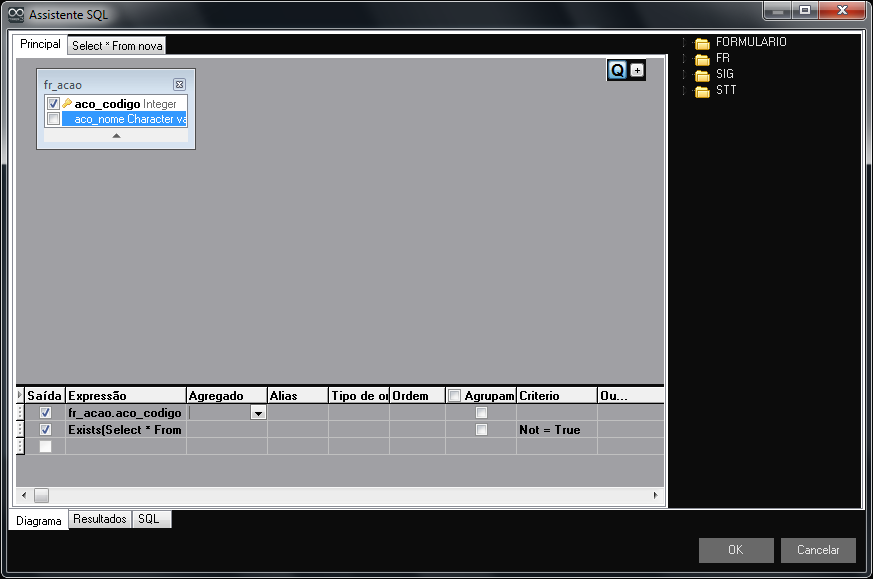Click the FR folder icon
This screenshot has height=579, width=873.
[702, 59]
